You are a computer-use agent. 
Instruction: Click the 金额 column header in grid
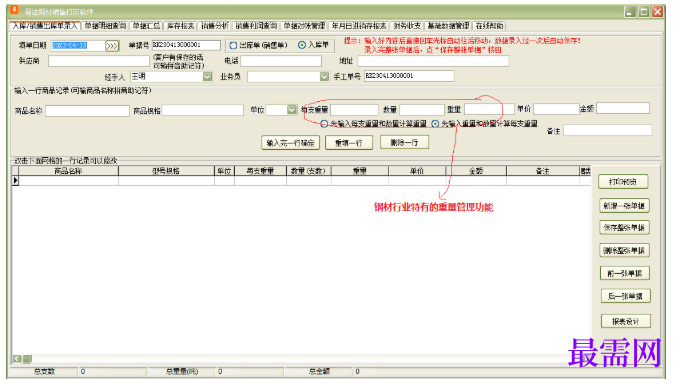tap(476, 171)
